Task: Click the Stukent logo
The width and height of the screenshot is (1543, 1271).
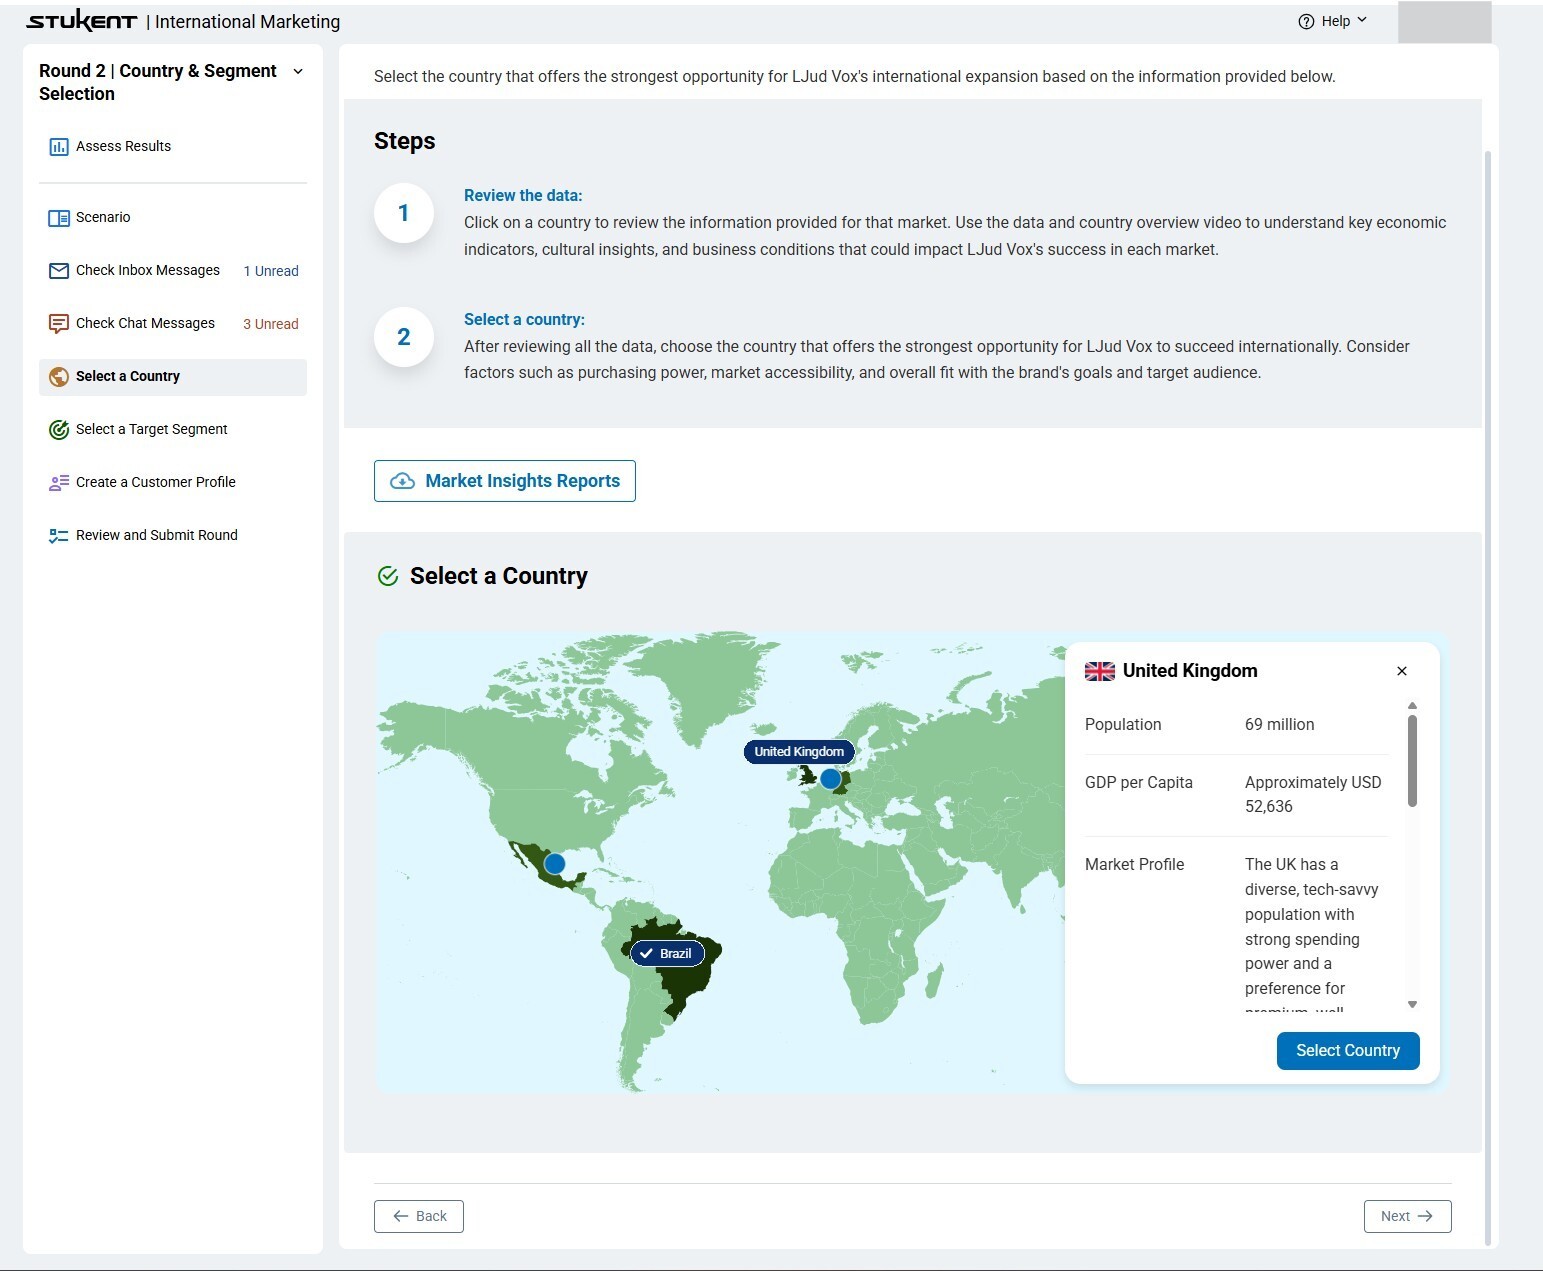Action: tap(82, 21)
